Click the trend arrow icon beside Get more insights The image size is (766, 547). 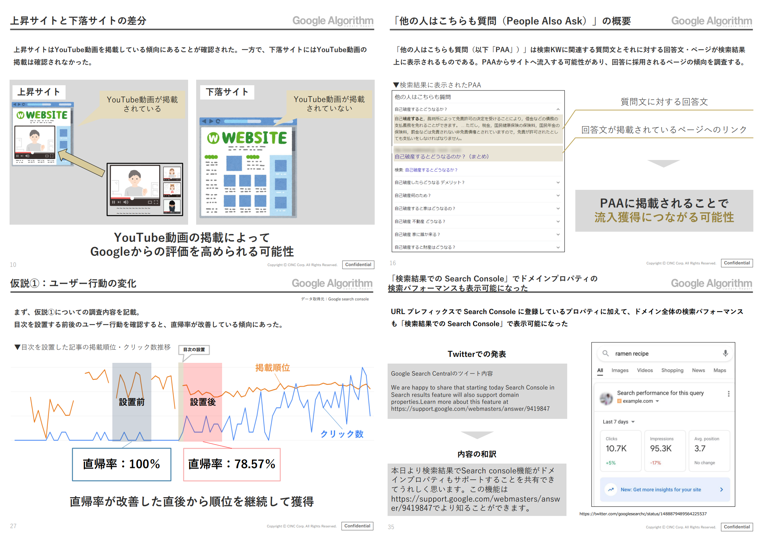(x=611, y=489)
